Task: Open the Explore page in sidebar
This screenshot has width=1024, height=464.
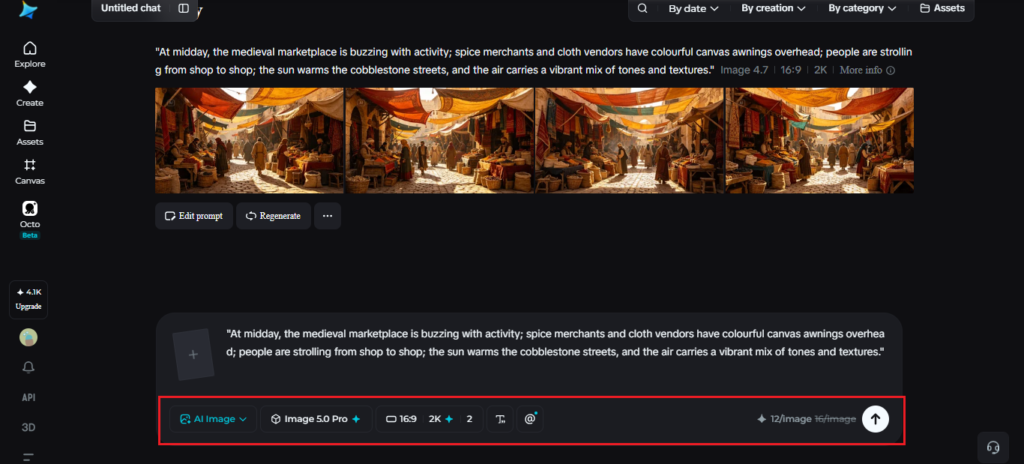Action: 29,55
